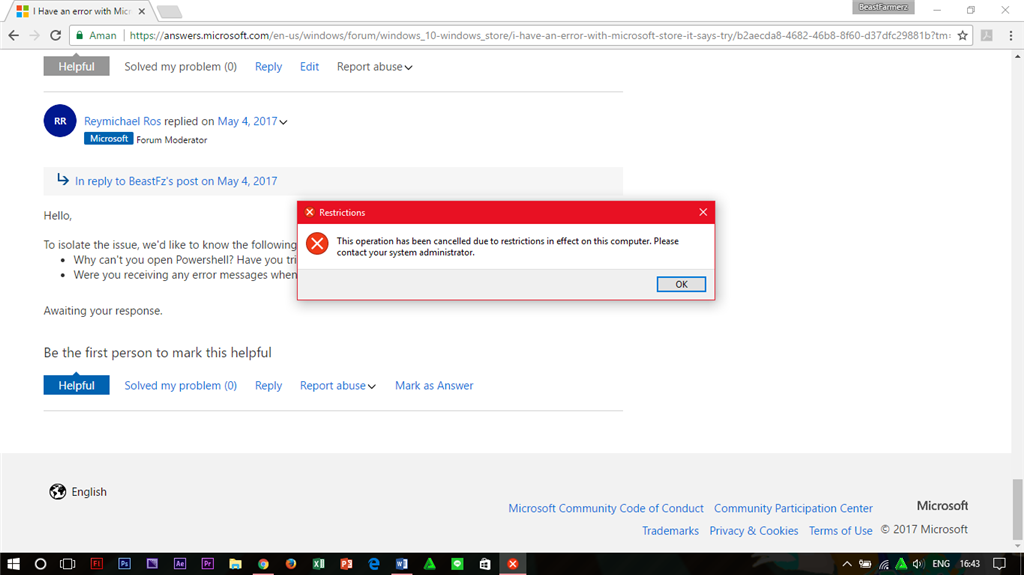Click the page scrollbar thumb
The width and height of the screenshot is (1024, 575).
click(x=1017, y=508)
